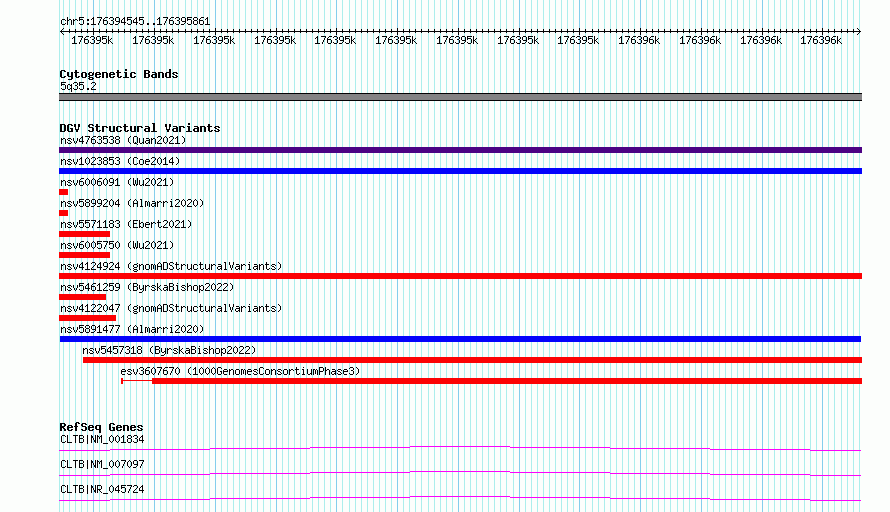Open the esv3607670 1000GenomesConsortiumPhase3 label
890x512 pixels.
click(x=240, y=371)
